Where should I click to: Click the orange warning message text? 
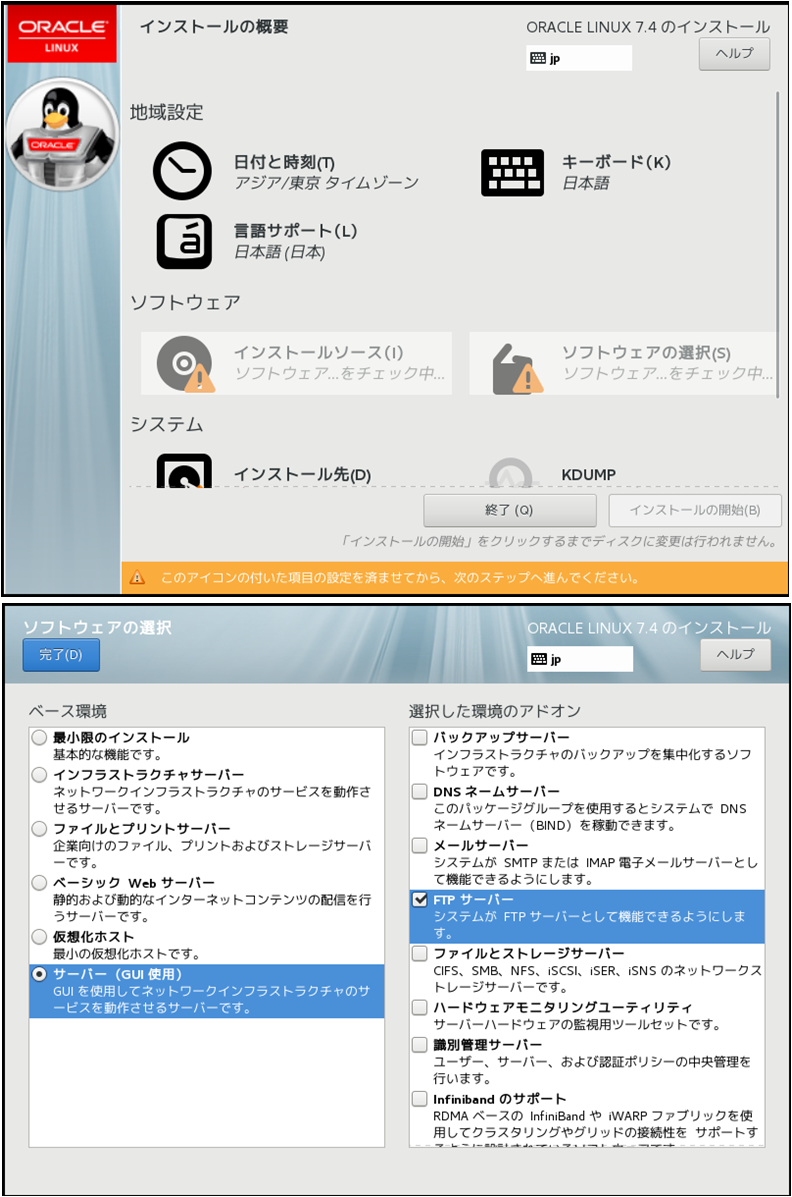399,578
